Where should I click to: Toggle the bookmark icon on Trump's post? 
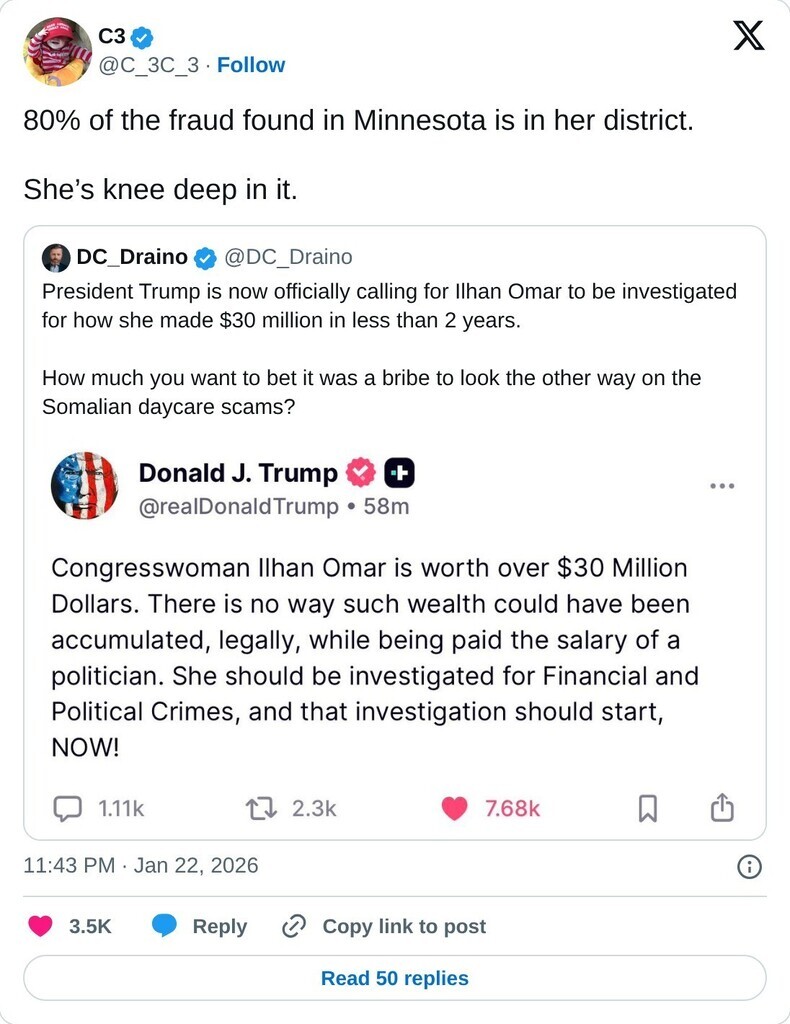[x=647, y=808]
